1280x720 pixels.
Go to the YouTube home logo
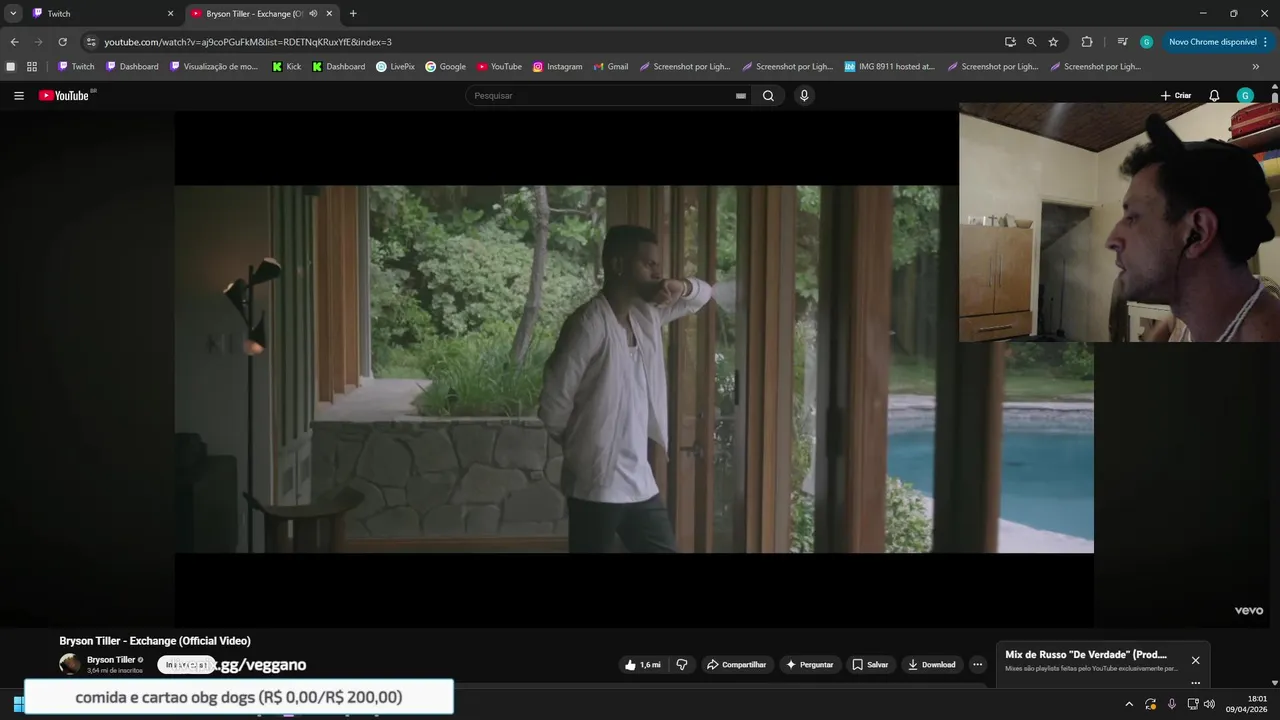64,96
